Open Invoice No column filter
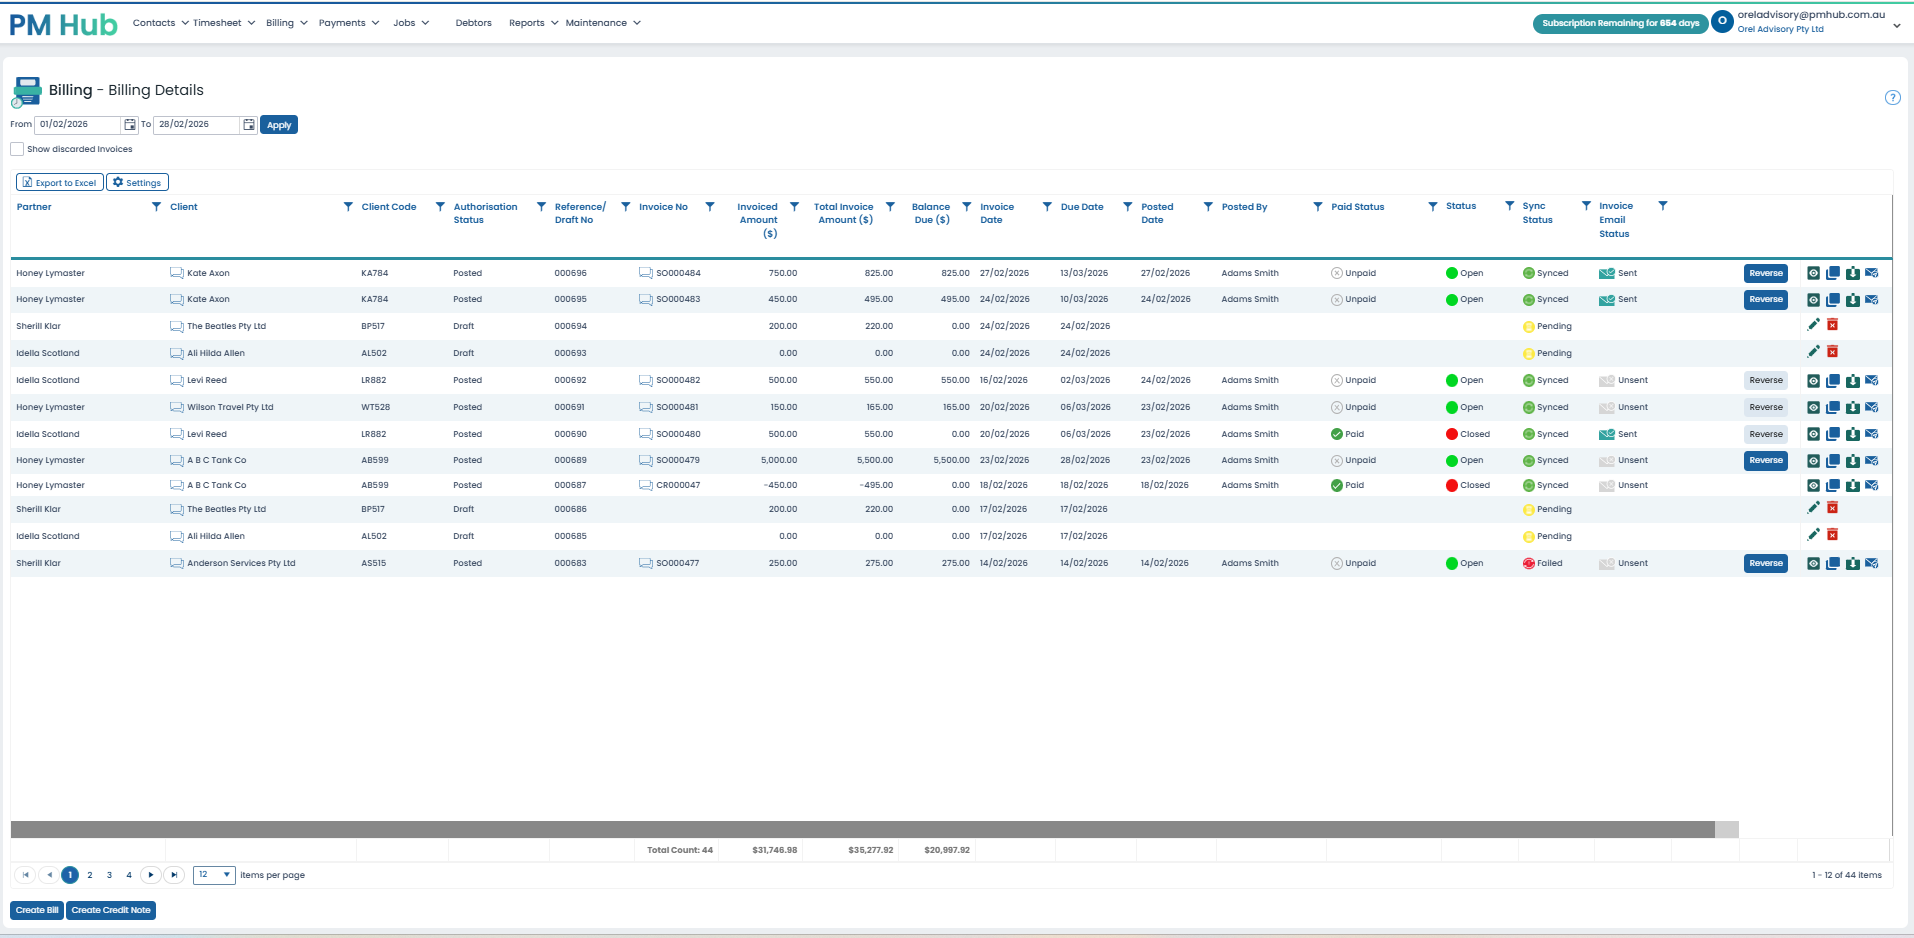The image size is (1914, 938). [x=710, y=207]
